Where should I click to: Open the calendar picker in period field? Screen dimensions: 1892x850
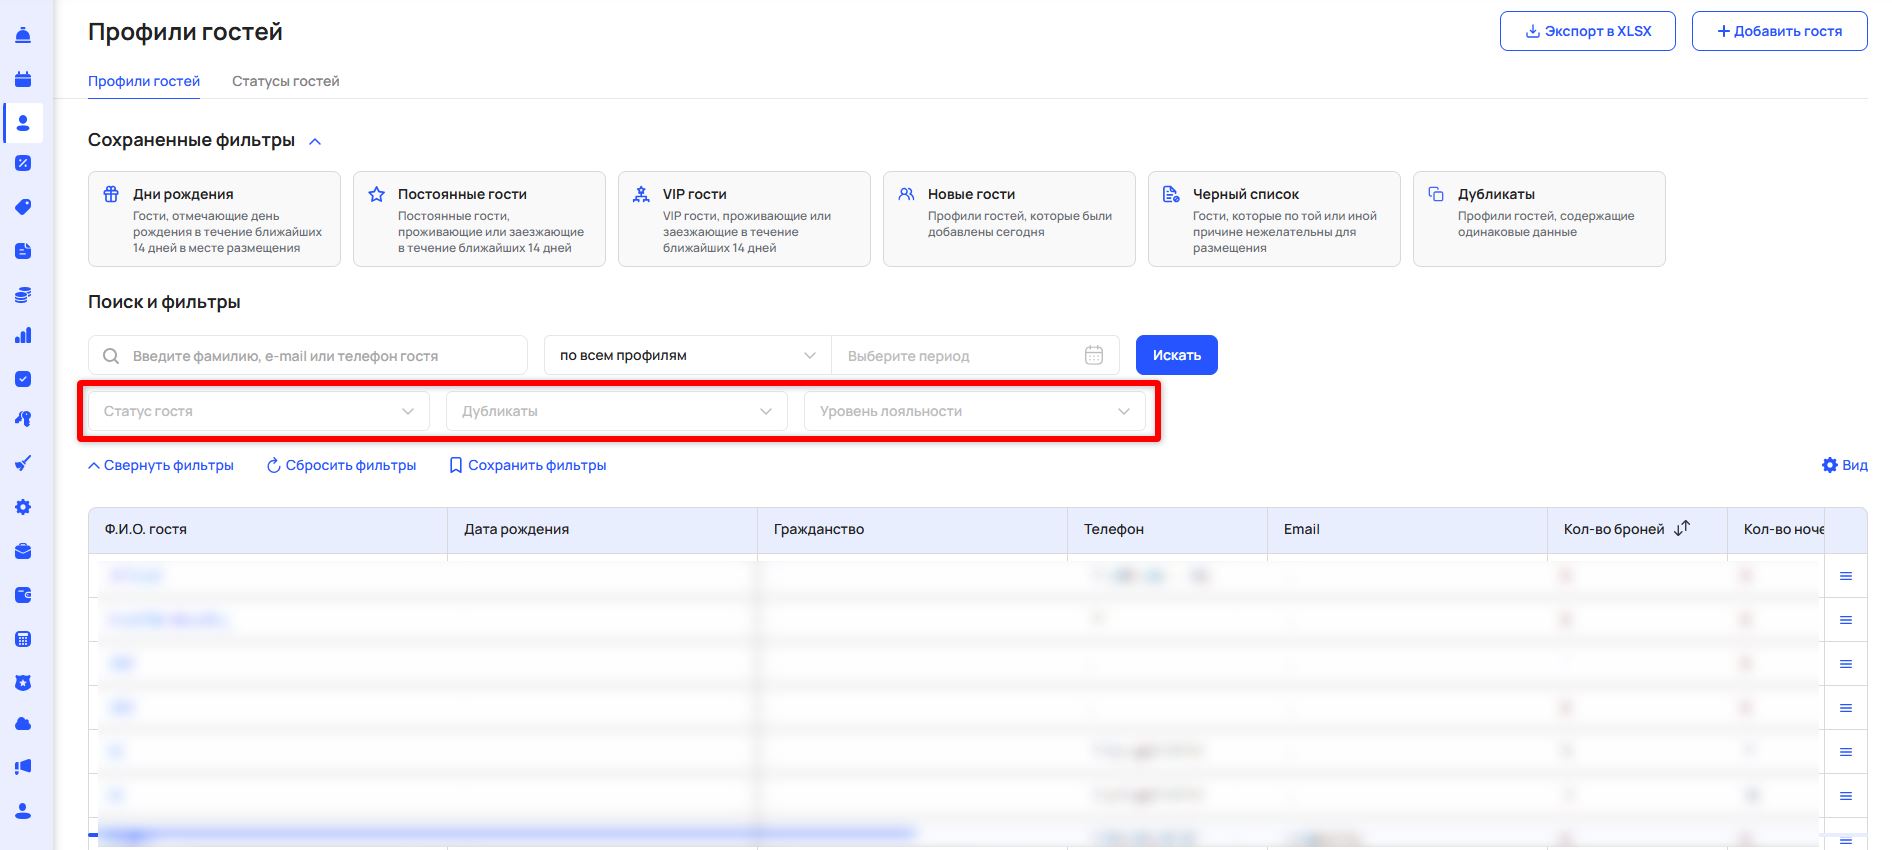coord(1094,355)
